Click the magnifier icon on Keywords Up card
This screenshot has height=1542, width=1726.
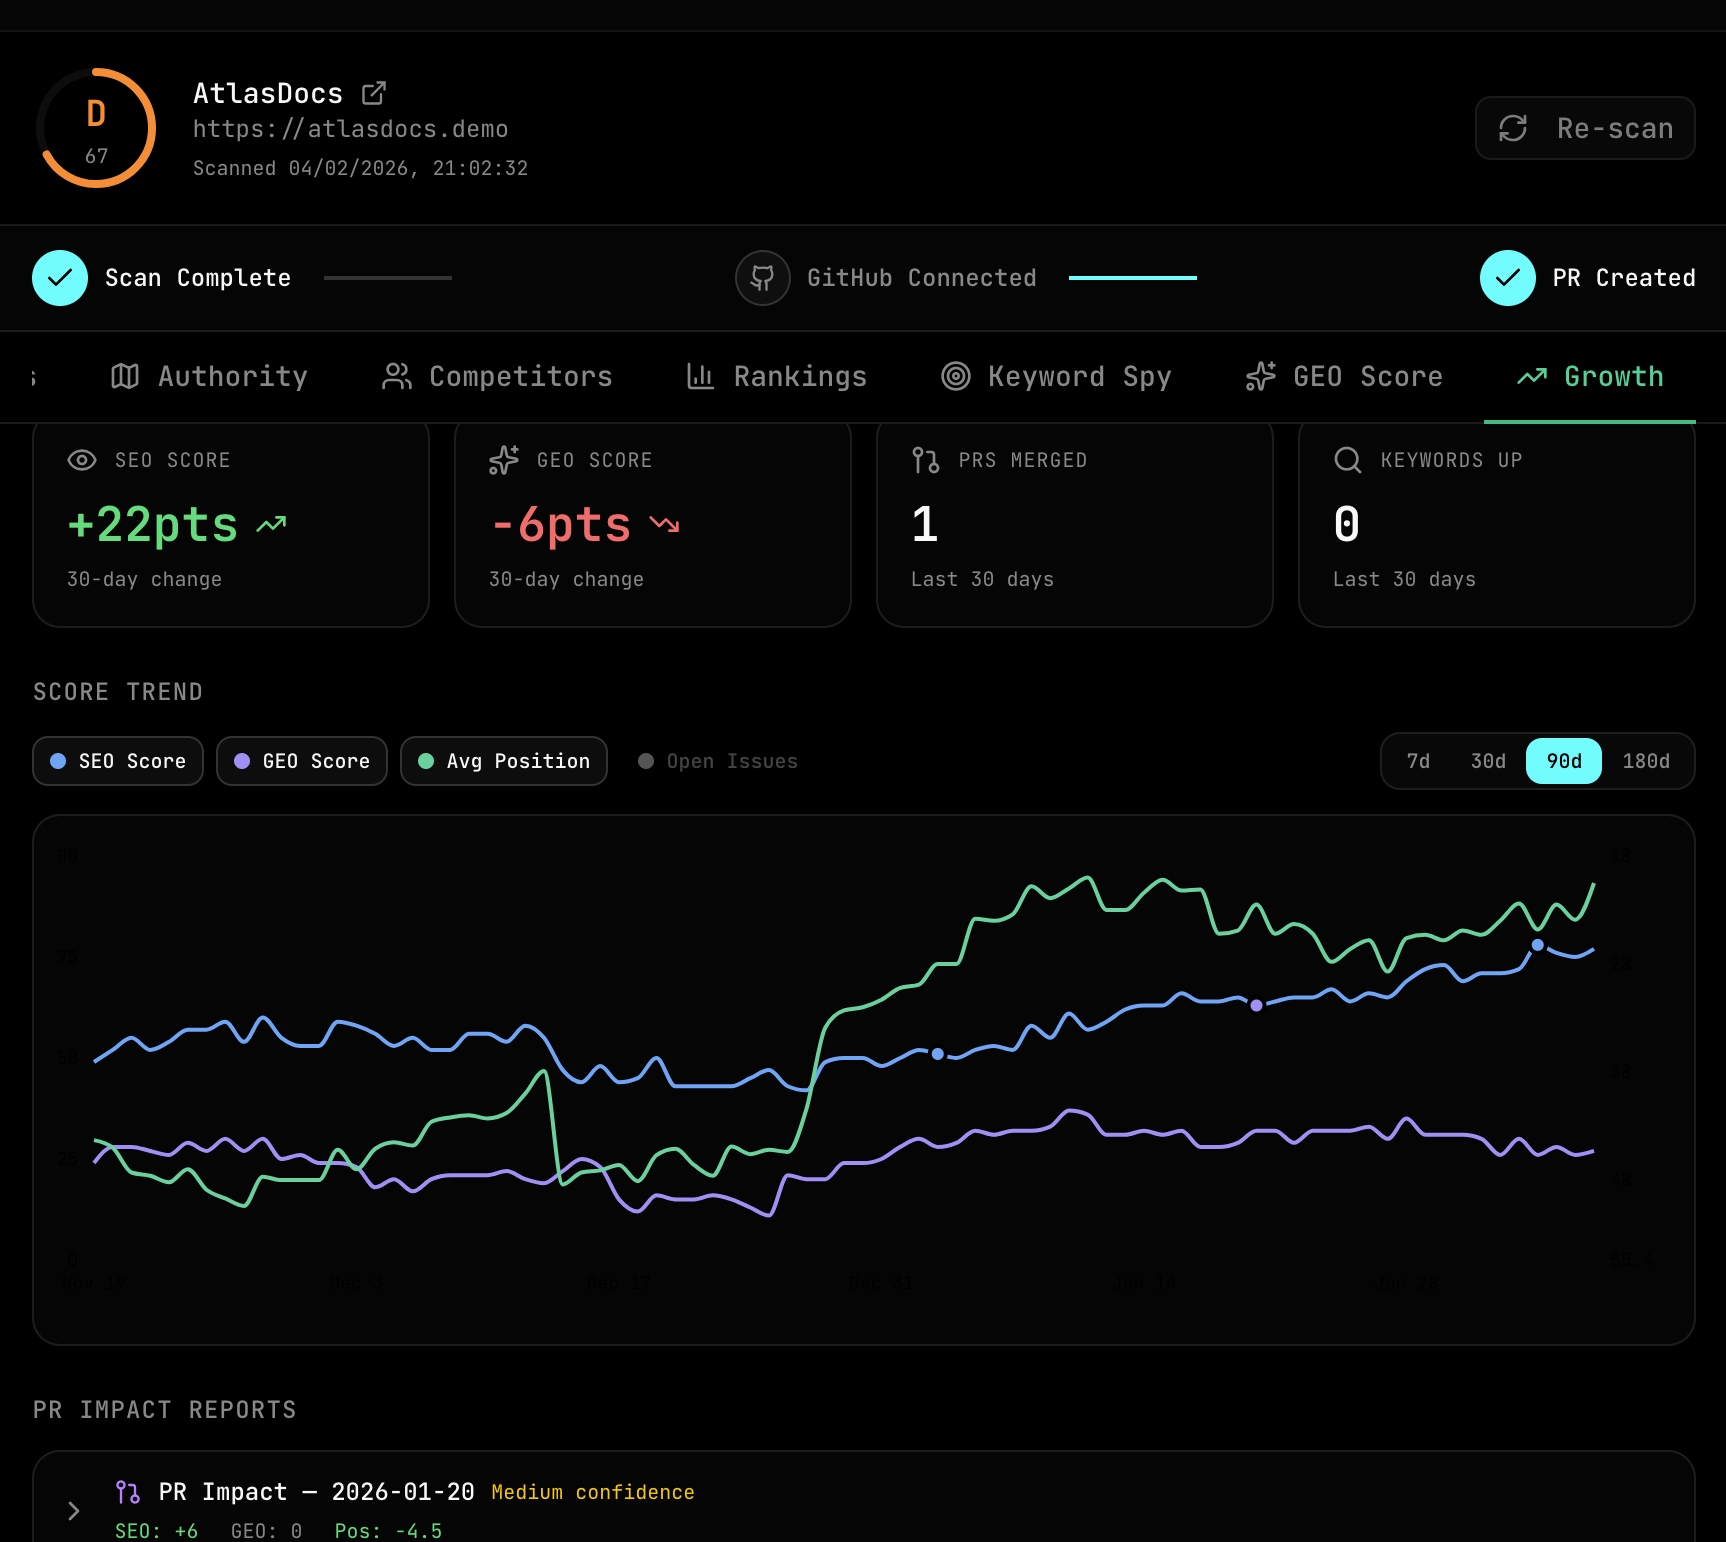click(1347, 460)
